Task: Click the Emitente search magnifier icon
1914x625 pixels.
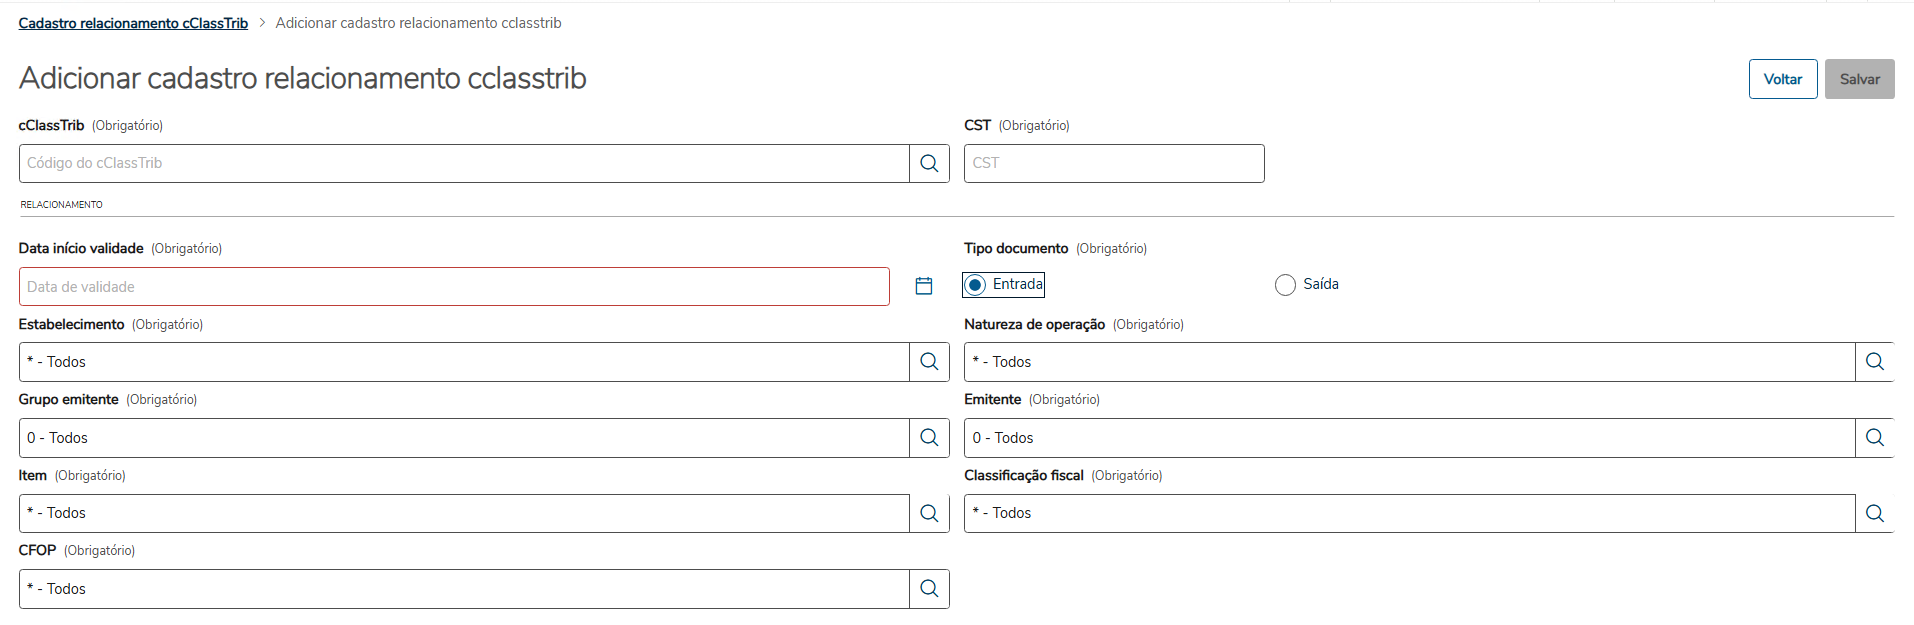Action: point(1875,438)
